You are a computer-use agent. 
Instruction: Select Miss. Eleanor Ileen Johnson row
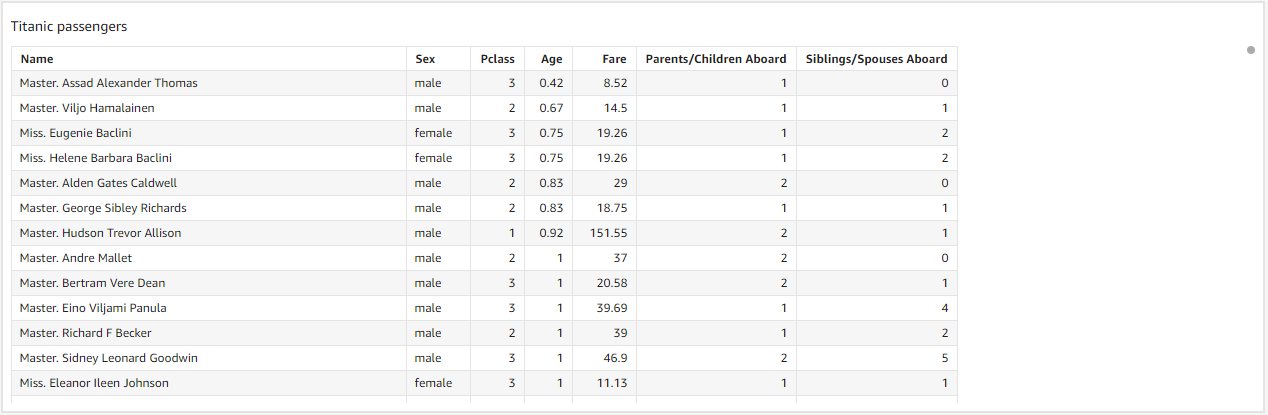pos(485,383)
